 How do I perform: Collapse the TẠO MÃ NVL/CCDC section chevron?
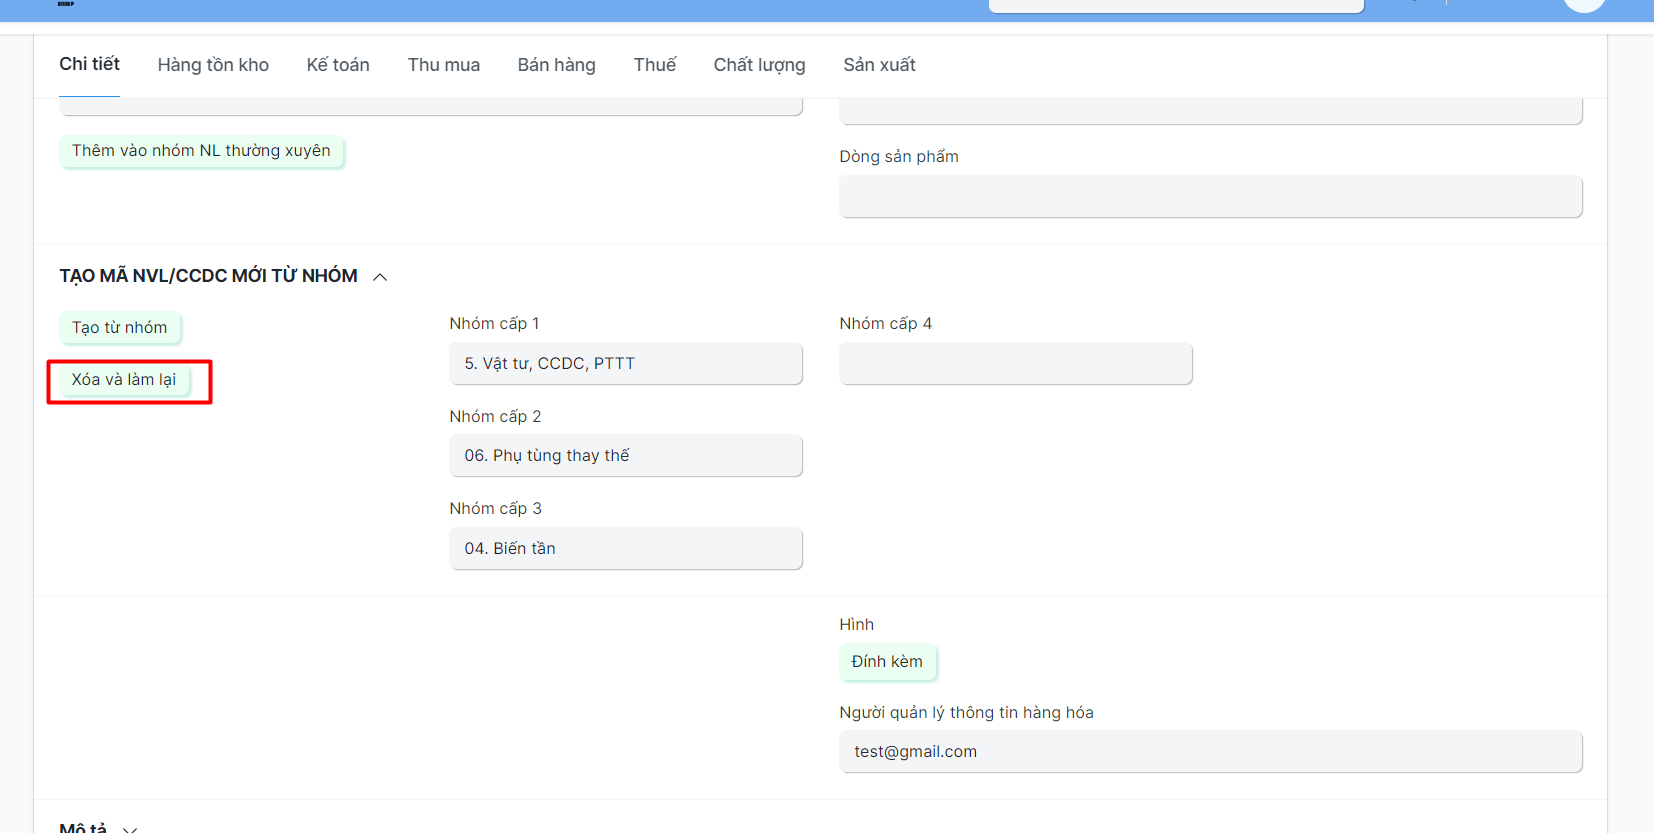point(380,277)
